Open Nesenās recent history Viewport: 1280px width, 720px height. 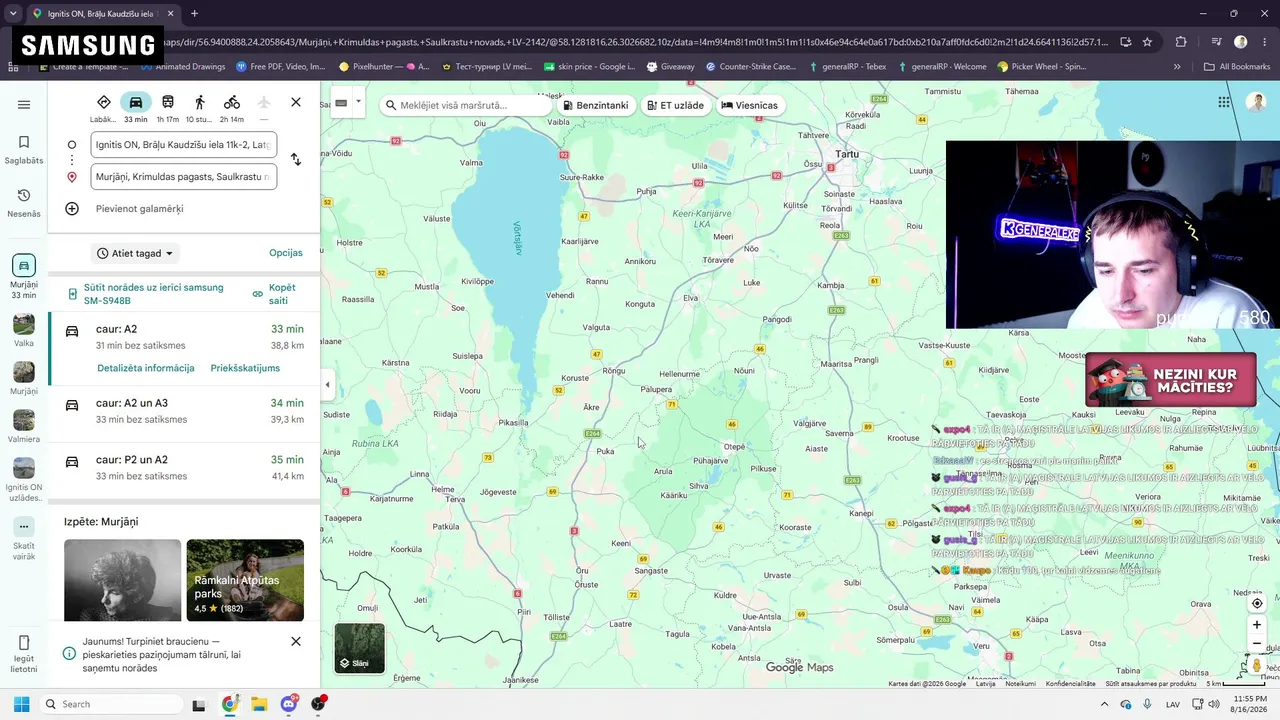[24, 202]
